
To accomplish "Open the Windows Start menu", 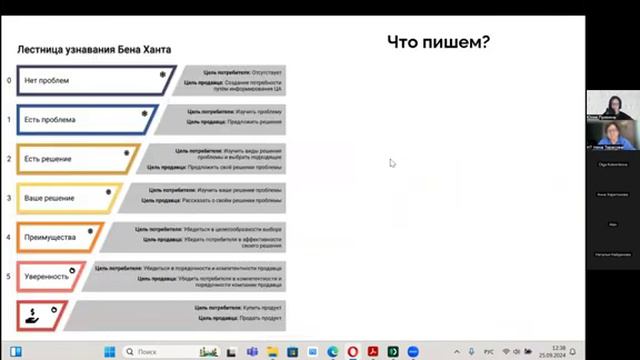I will tap(109, 351).
